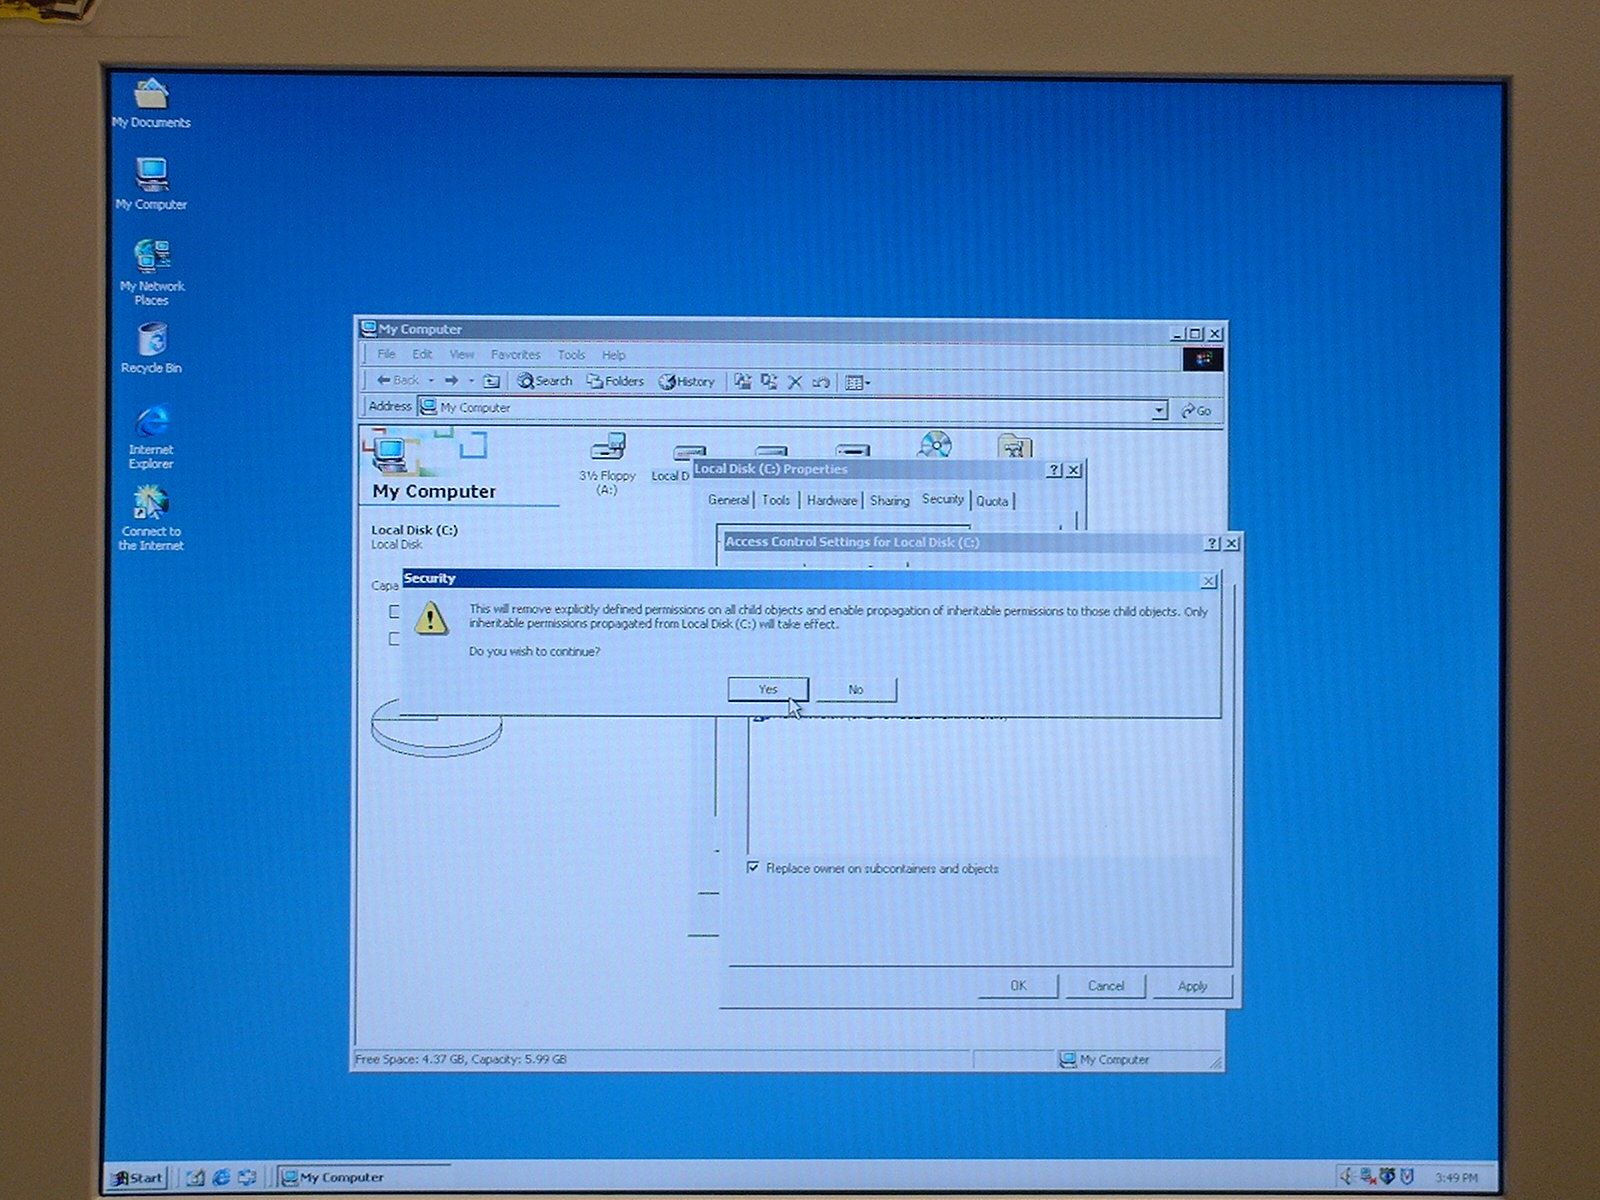Click the Folders toolbar button
The image size is (1600, 1200).
615,381
